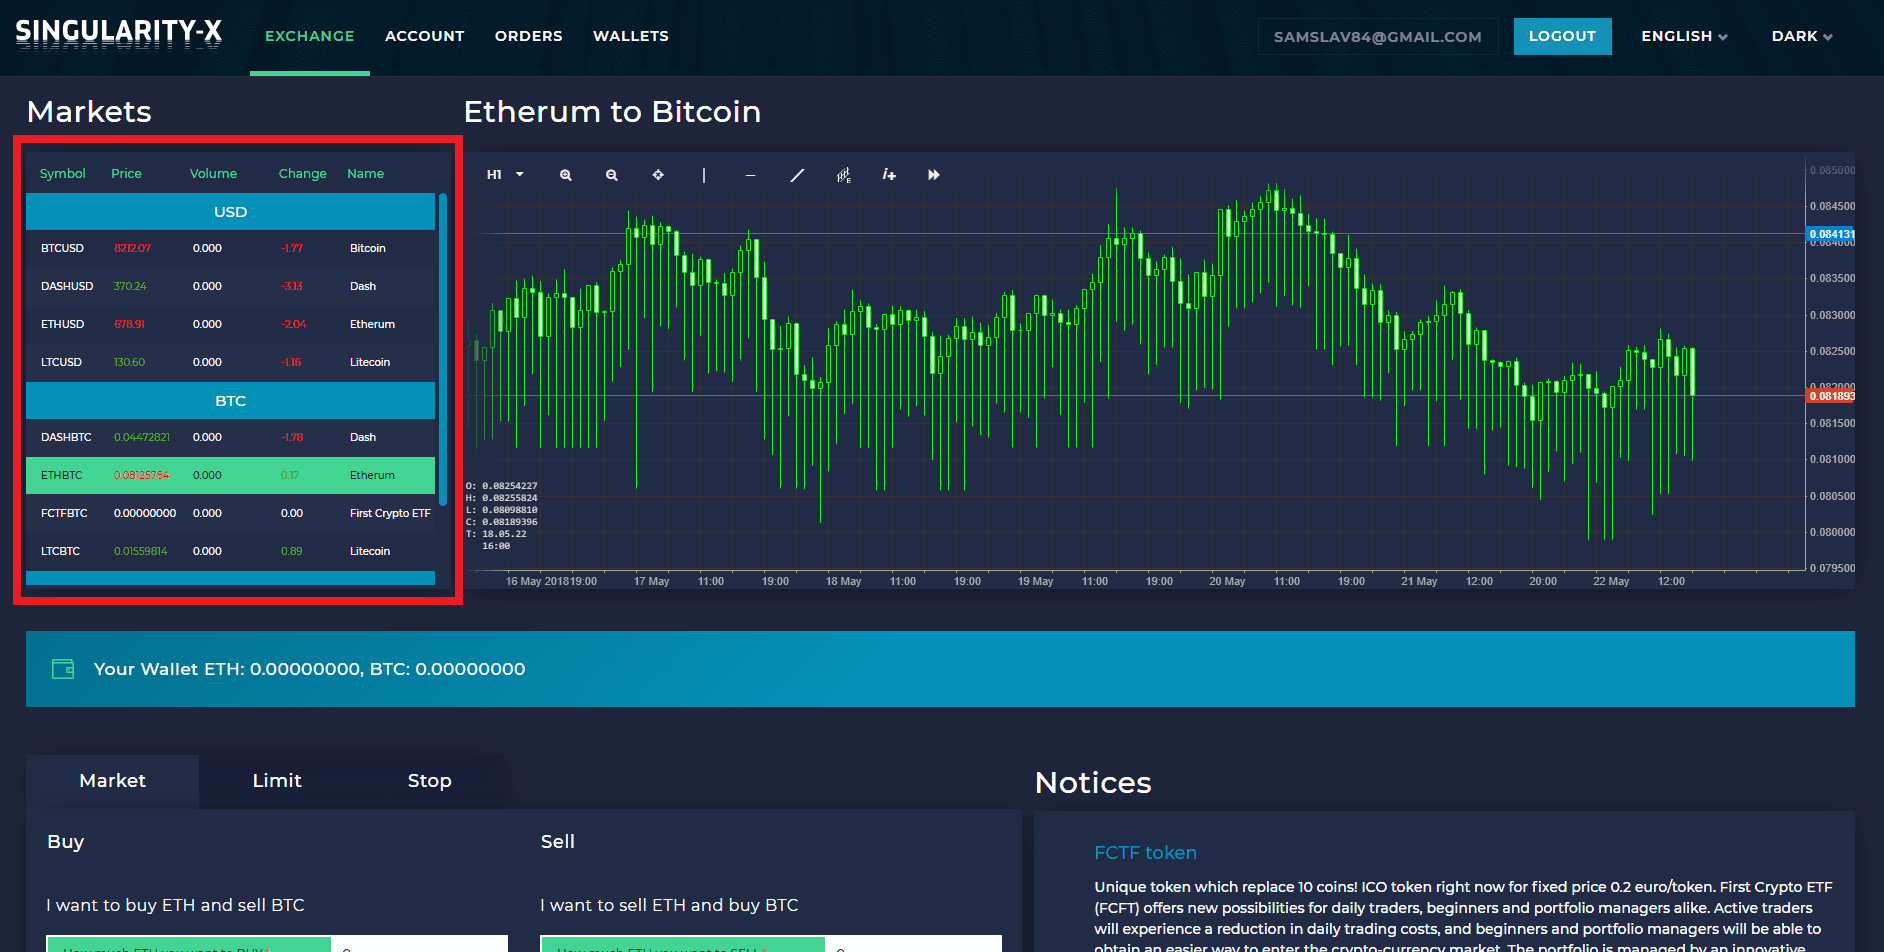Click the USD market group header
Image resolution: width=1884 pixels, height=952 pixels.
tap(230, 212)
